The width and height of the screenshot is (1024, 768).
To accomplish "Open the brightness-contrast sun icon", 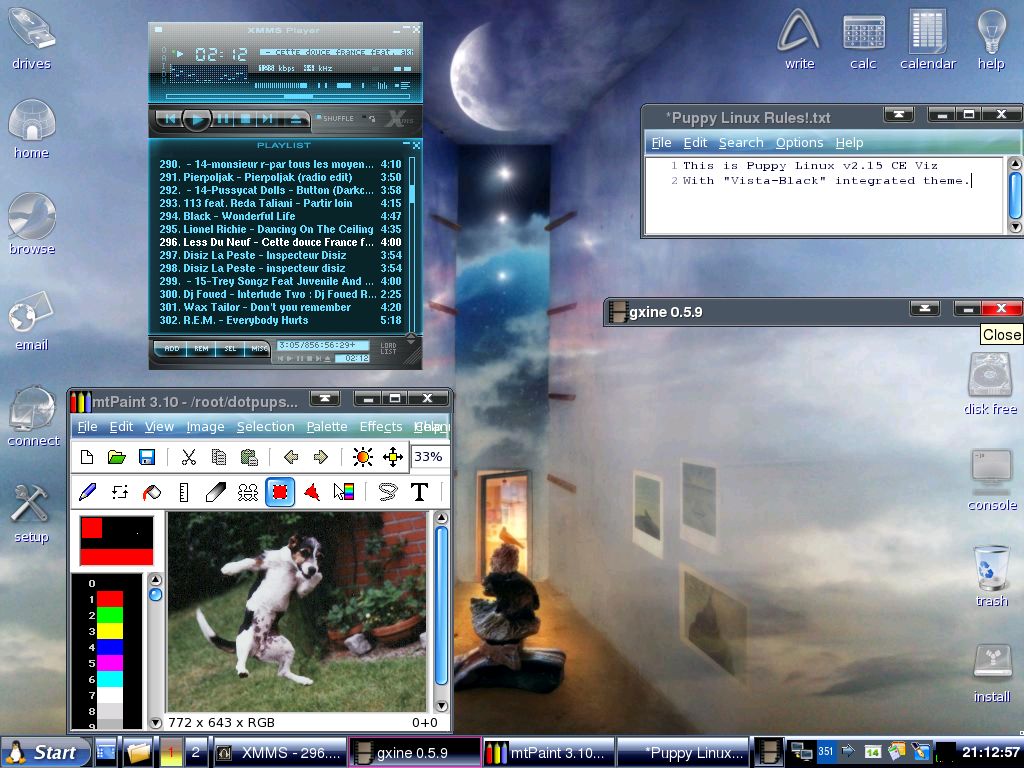I will (362, 458).
